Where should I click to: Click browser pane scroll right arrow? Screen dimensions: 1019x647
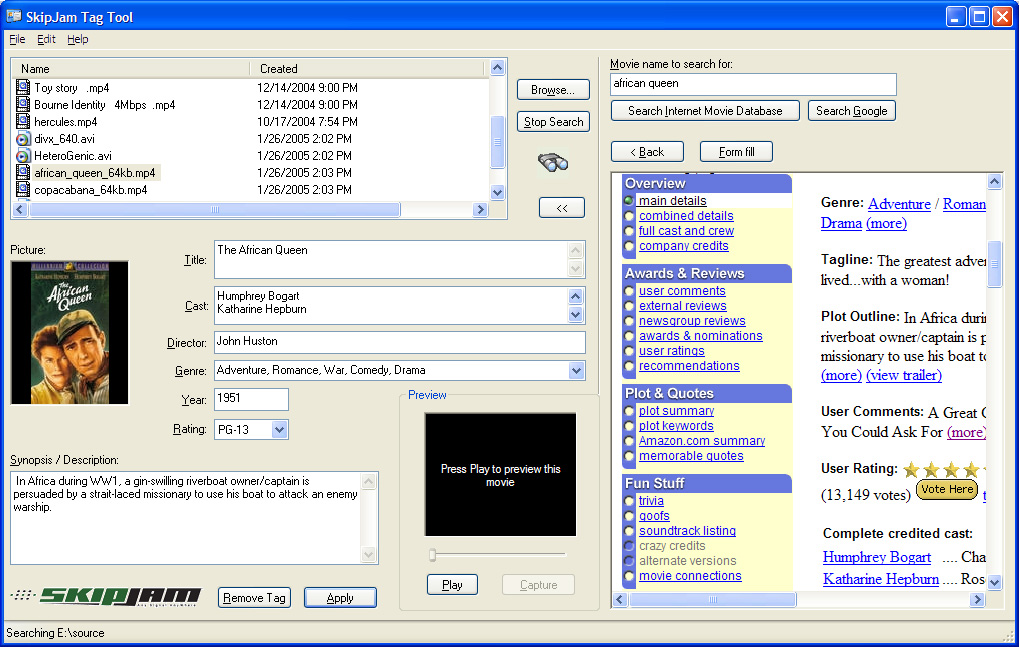coord(977,600)
